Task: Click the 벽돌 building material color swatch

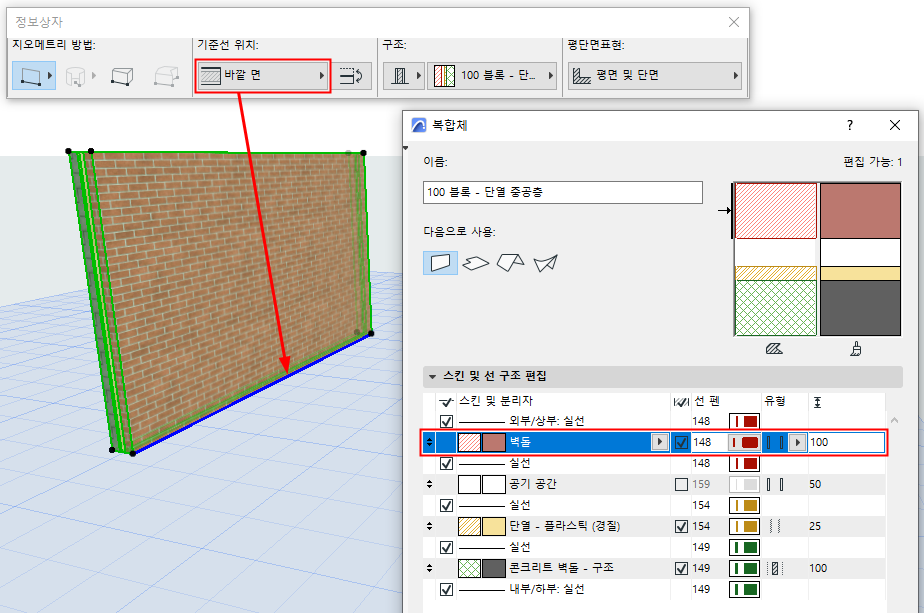Action: click(494, 442)
